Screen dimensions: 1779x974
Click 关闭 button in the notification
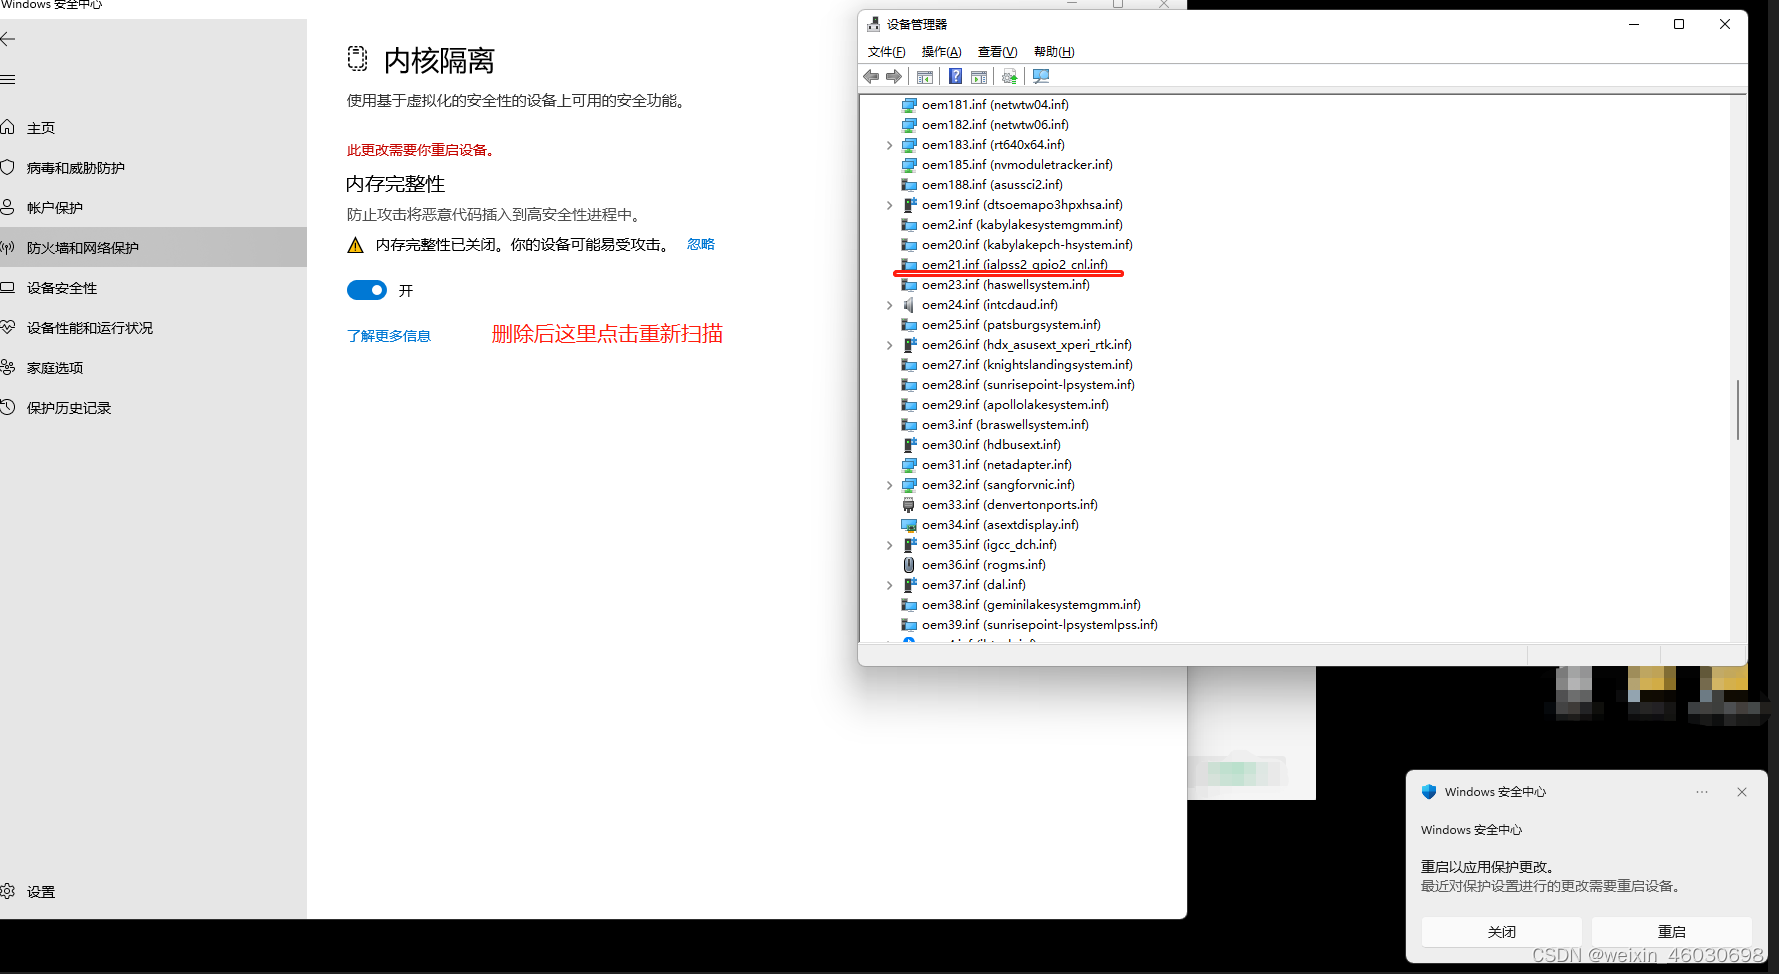click(1502, 931)
